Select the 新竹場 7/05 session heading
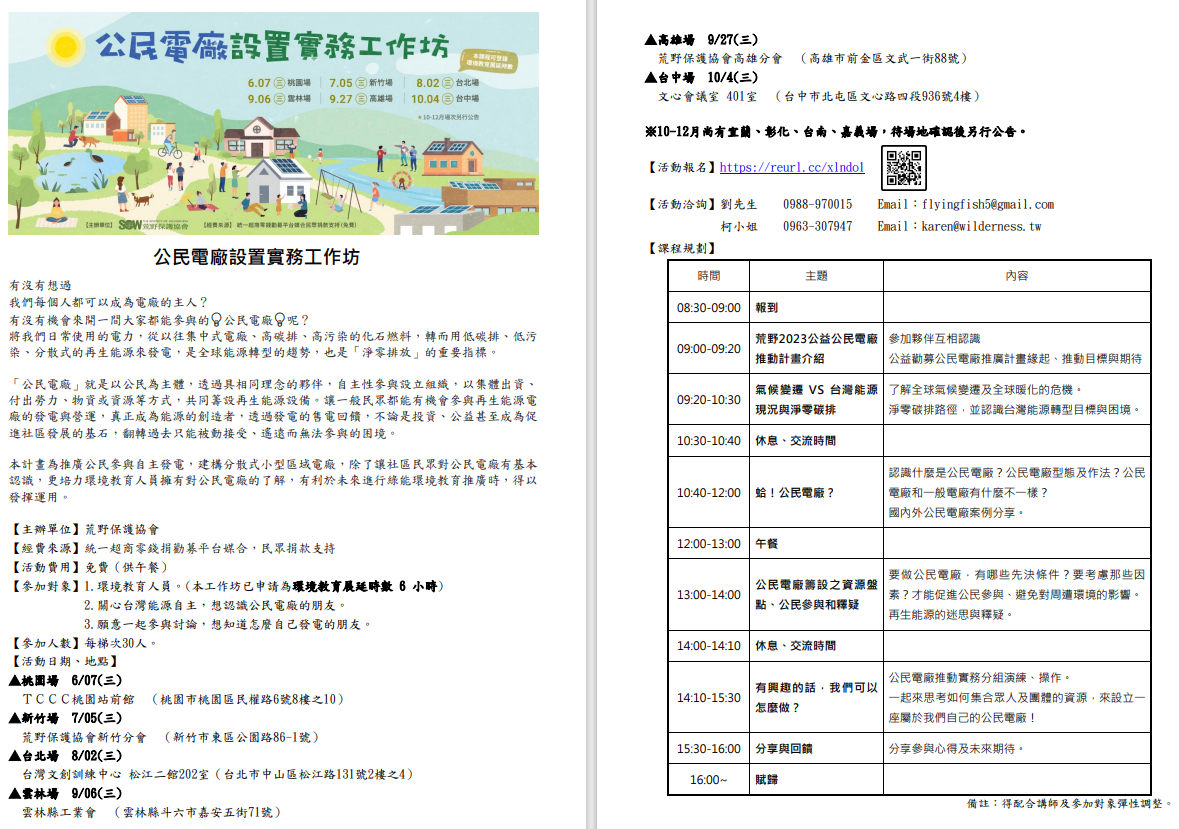Image resolution: width=1179 pixels, height=829 pixels. tap(65, 719)
